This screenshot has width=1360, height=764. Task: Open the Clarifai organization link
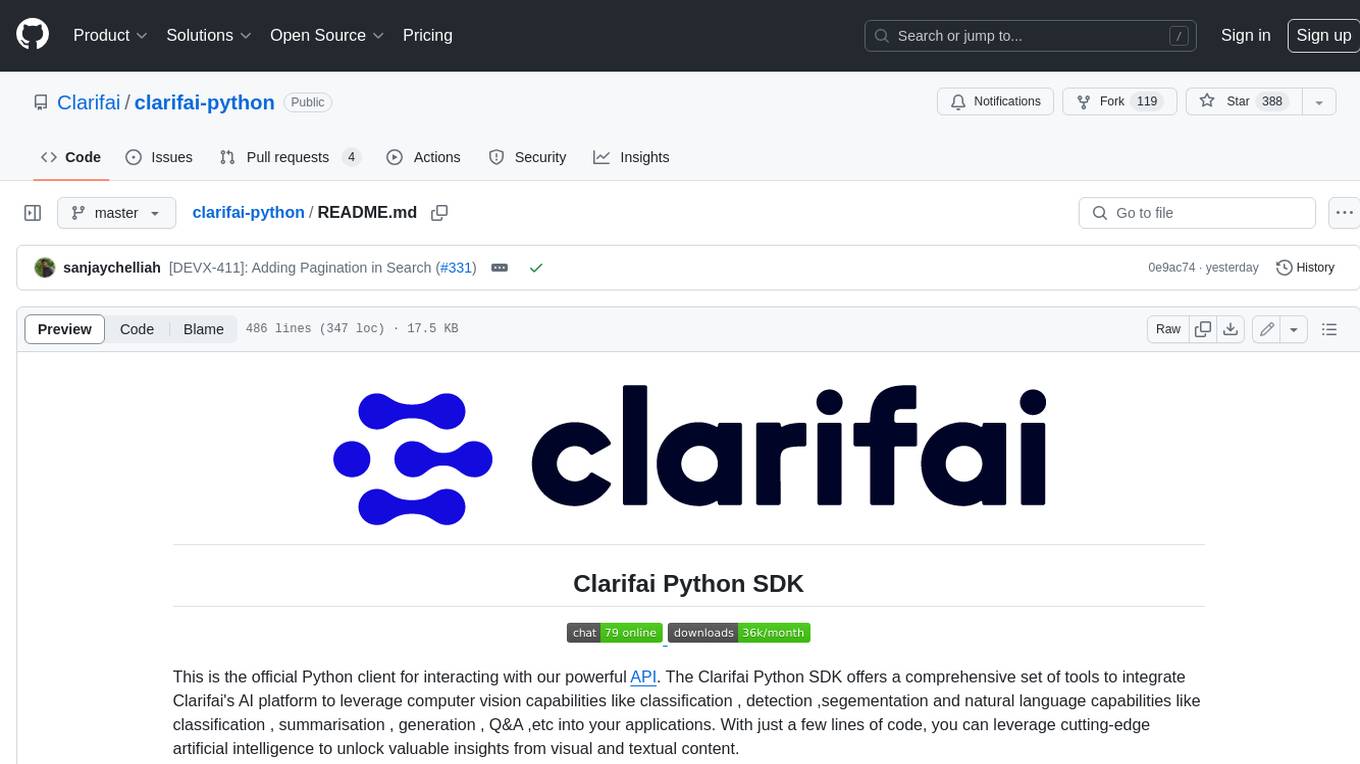click(88, 102)
